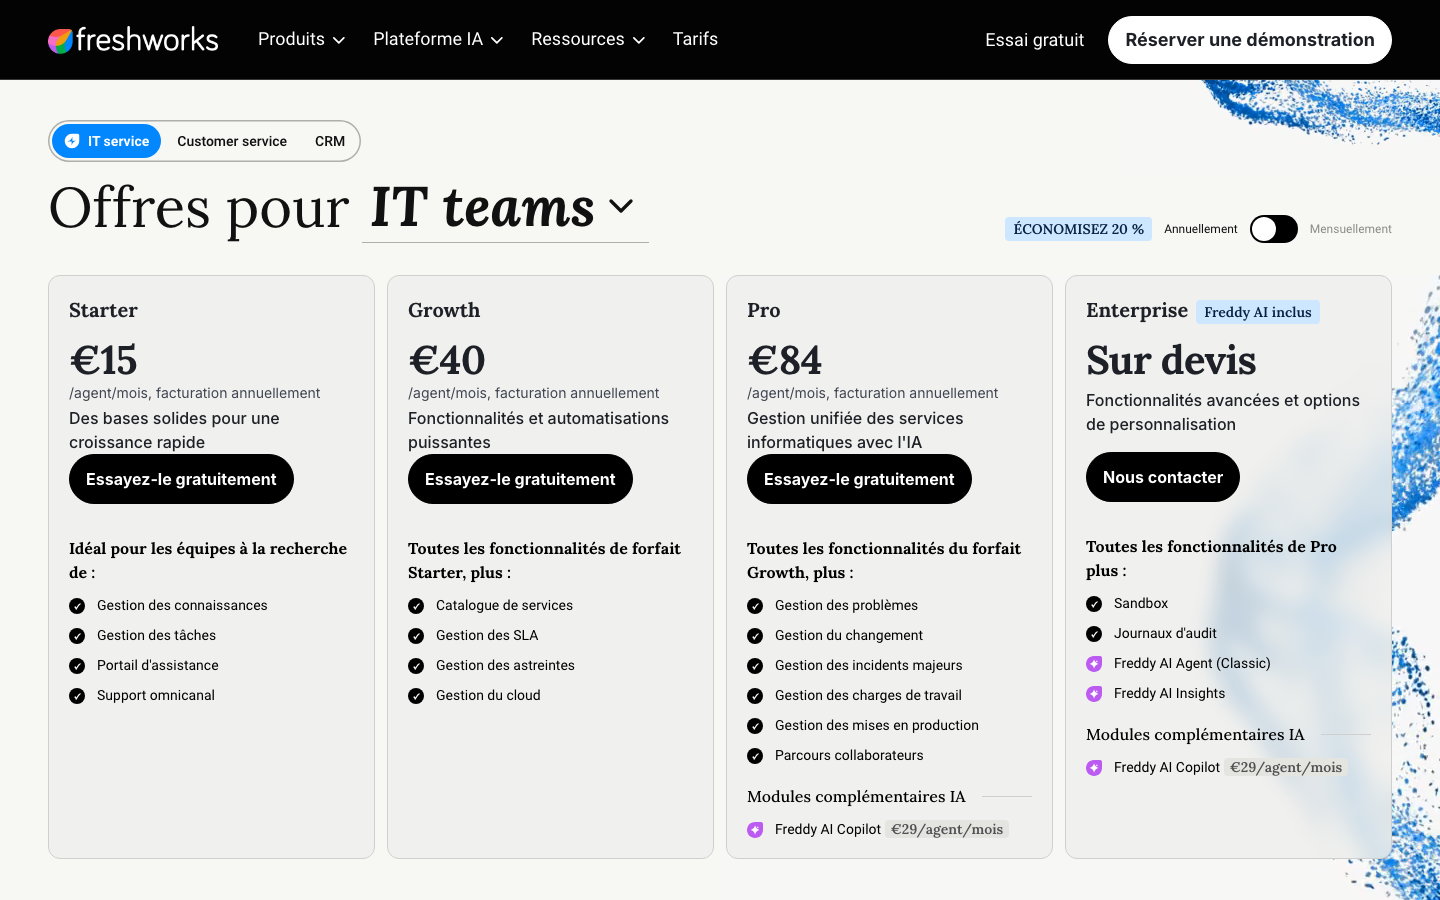Click the €29/agent/mois tag in Enterprise card

click(1286, 767)
